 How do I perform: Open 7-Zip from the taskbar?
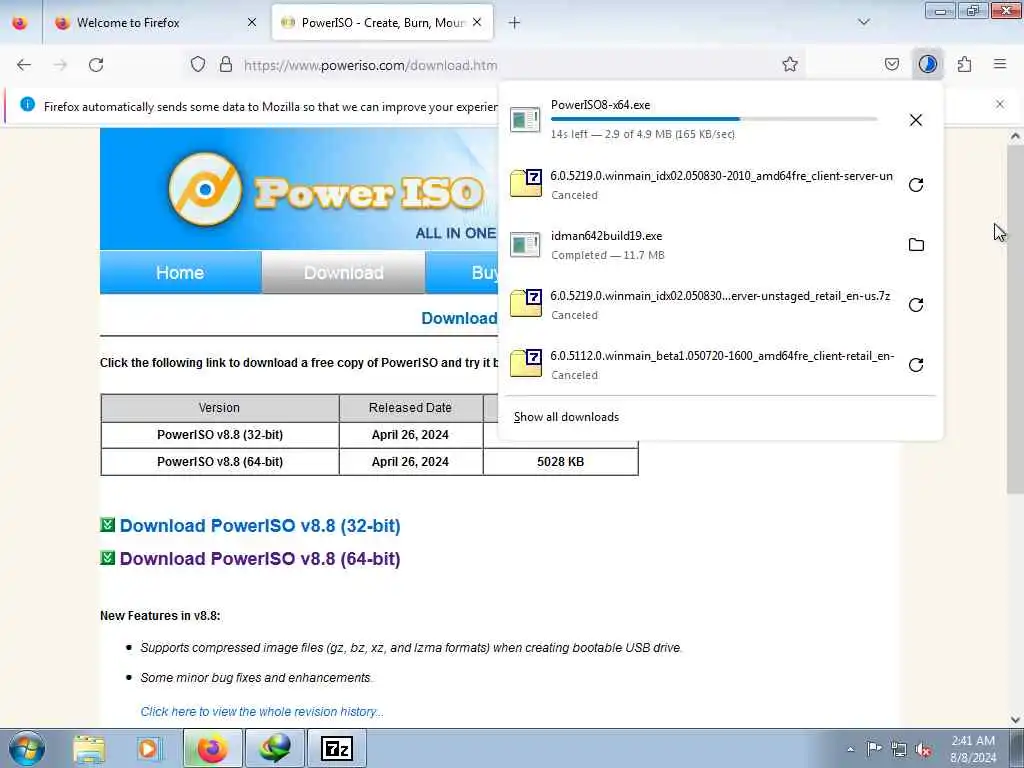[x=337, y=748]
